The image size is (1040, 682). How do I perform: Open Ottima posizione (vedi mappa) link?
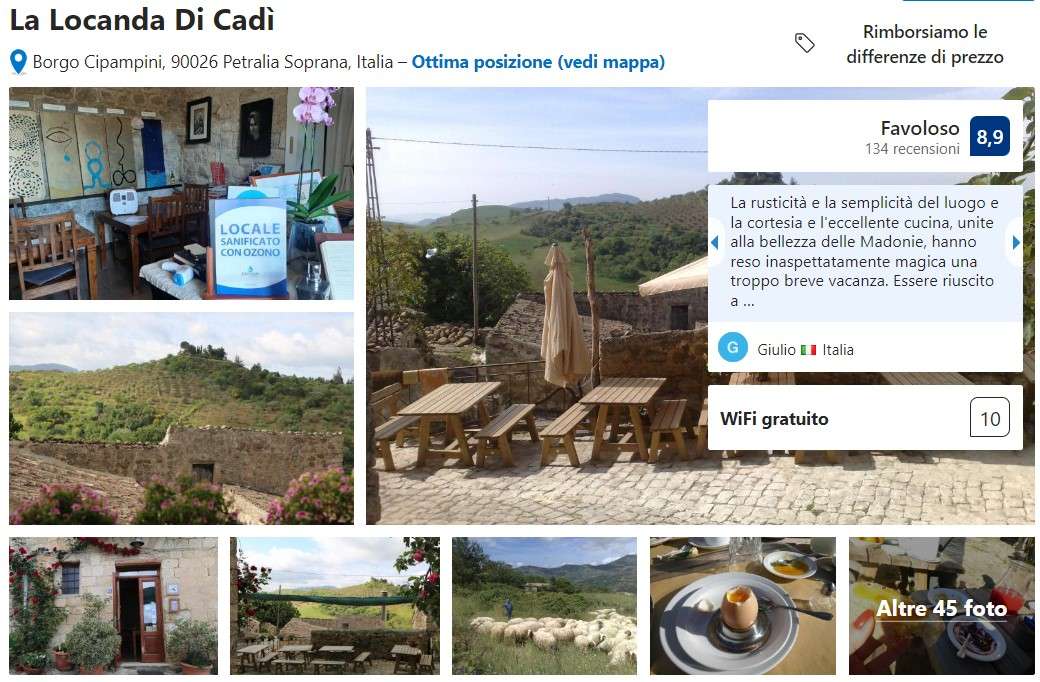538,62
